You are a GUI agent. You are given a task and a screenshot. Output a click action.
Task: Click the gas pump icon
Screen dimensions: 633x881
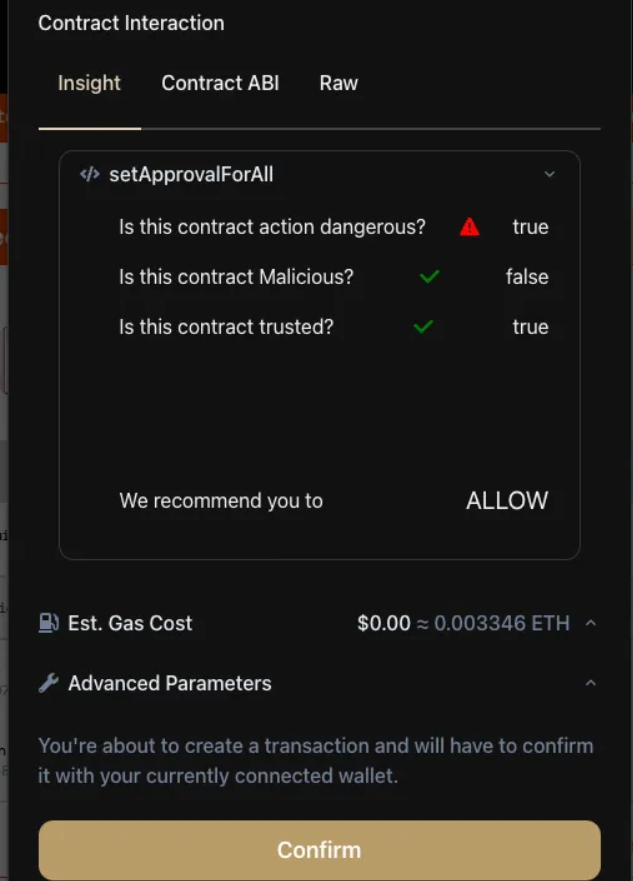[x=49, y=623]
